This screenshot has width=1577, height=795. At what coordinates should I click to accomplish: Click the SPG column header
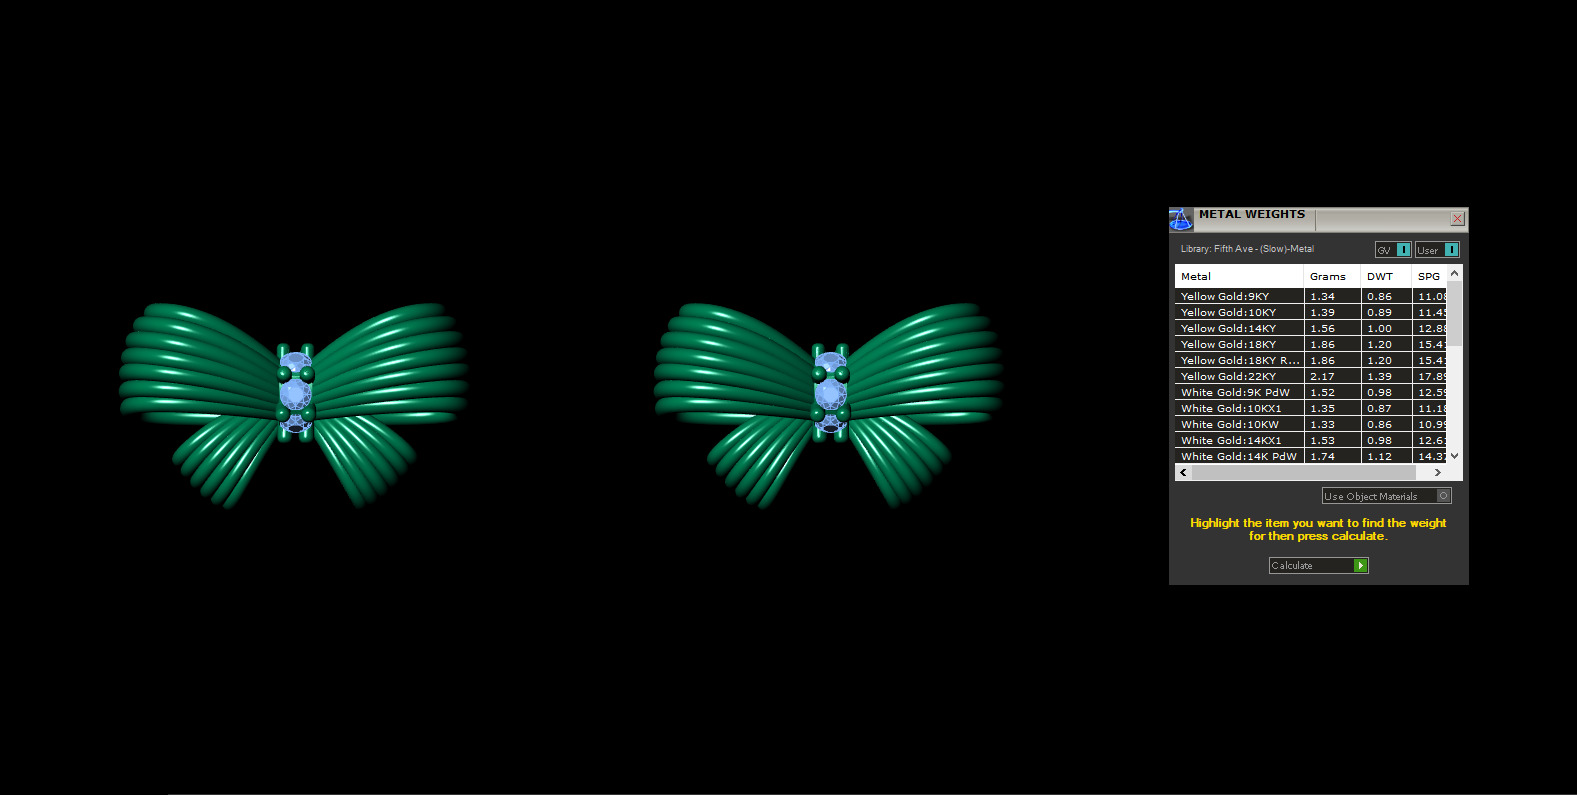click(1429, 276)
